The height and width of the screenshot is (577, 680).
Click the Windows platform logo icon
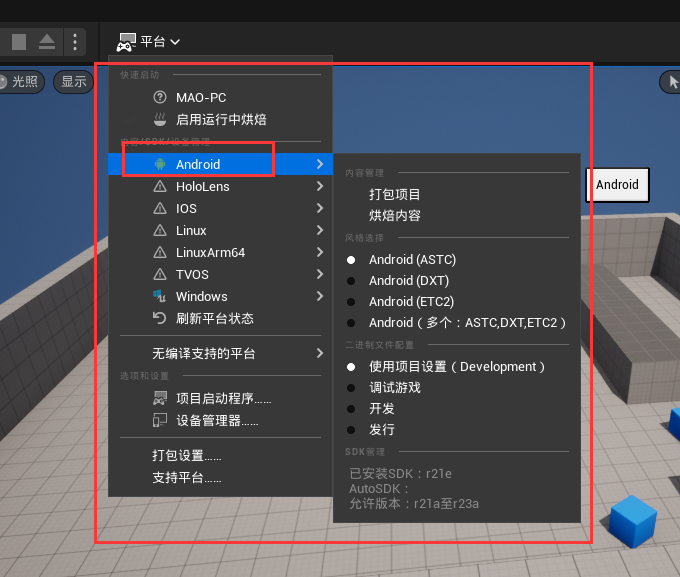tap(160, 296)
